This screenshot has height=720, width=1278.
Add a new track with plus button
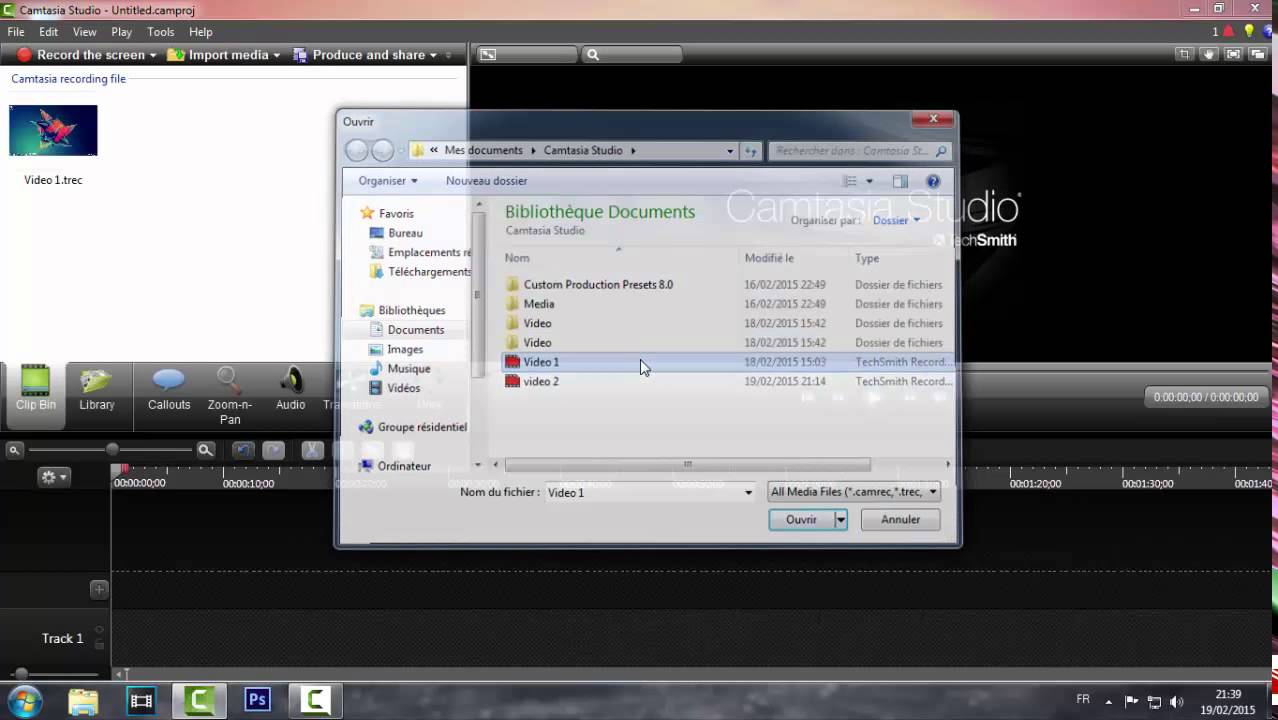99,589
